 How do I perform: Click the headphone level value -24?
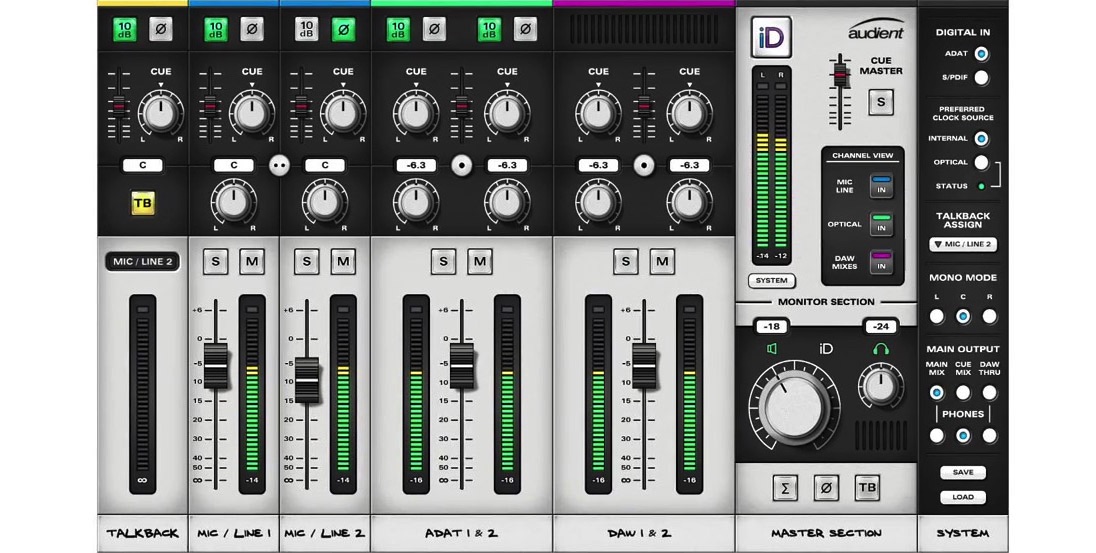881,326
